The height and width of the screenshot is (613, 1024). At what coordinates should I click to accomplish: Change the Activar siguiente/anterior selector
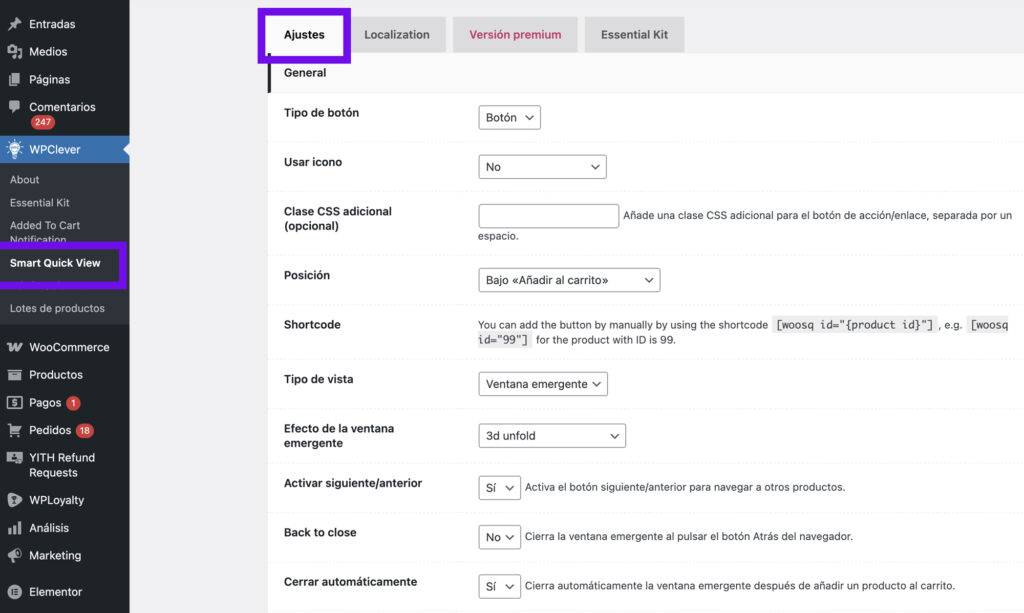coord(498,487)
